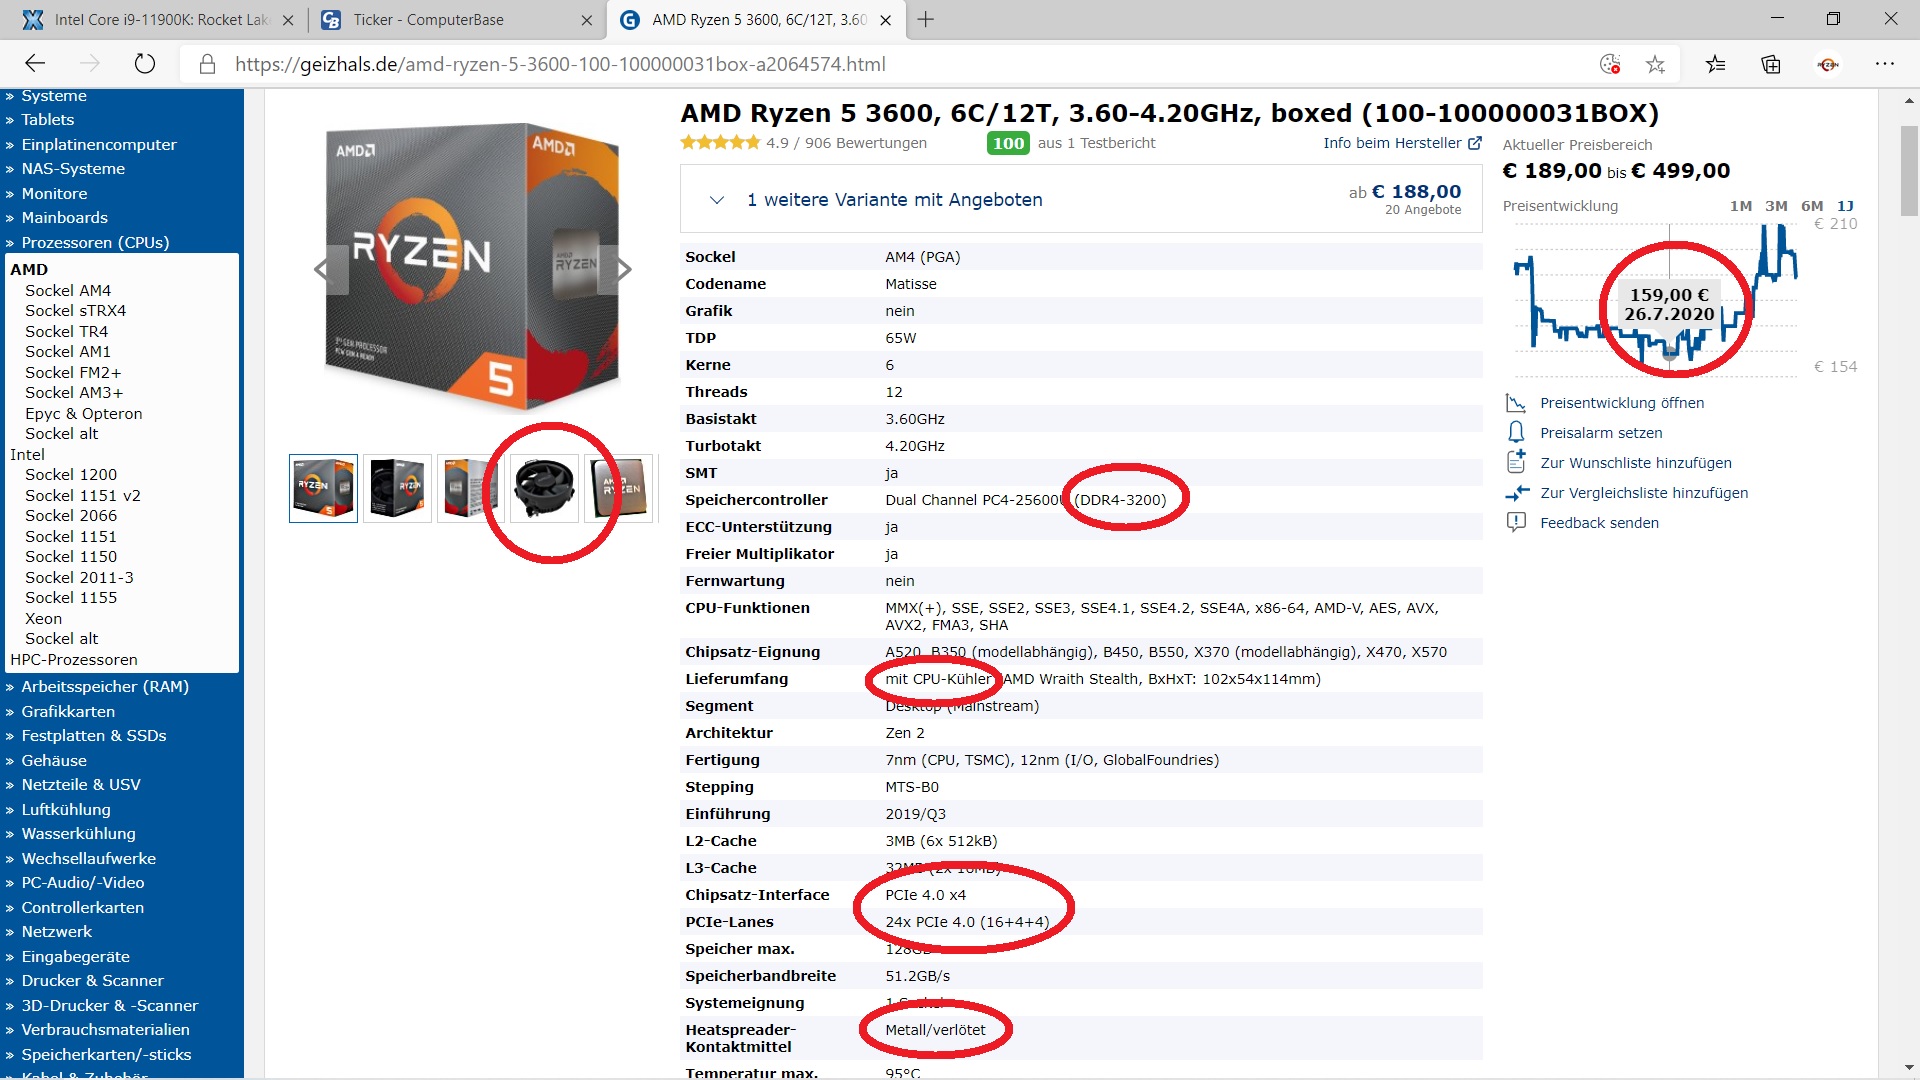
Task: Click the Preisalarm setzen bell icon
Action: click(1516, 432)
